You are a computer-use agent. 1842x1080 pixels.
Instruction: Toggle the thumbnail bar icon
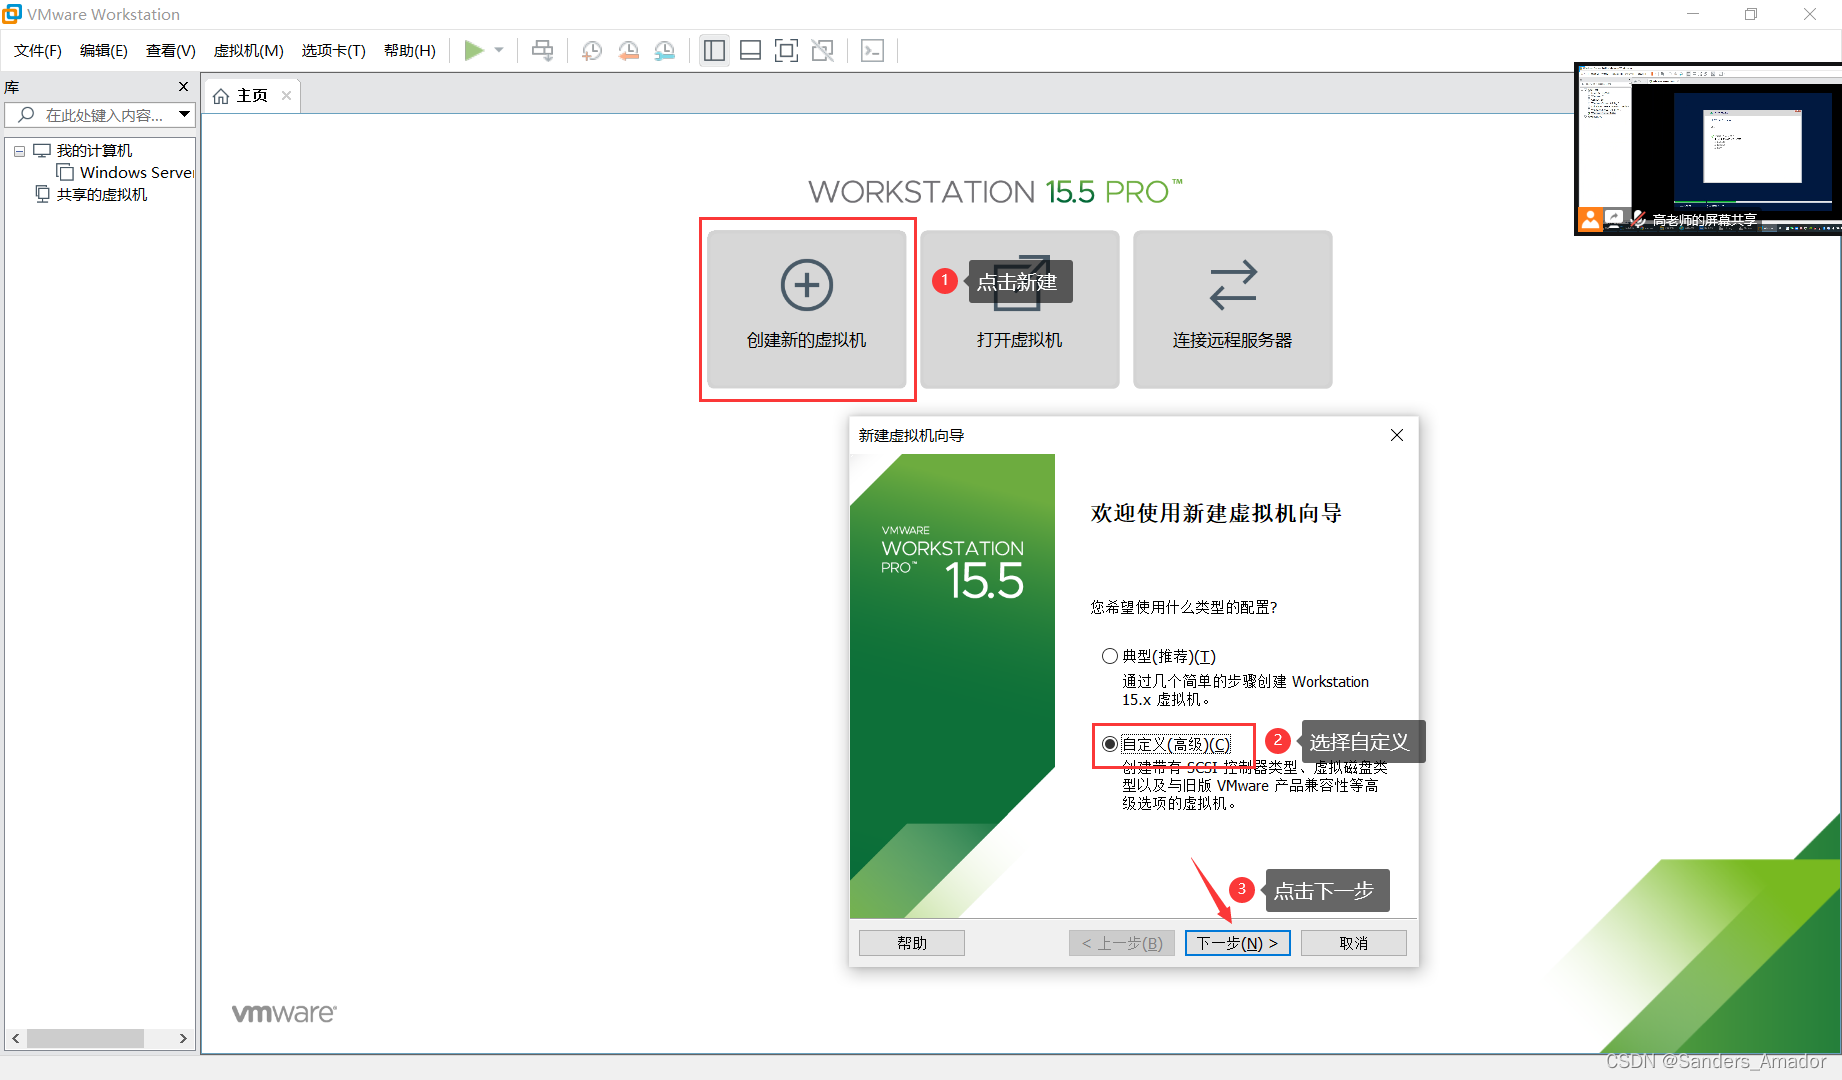tap(750, 50)
